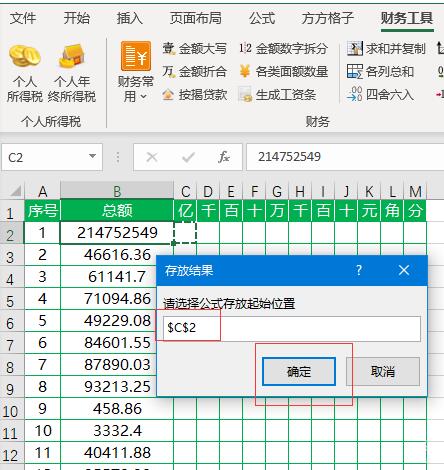
Task: Open 按揭贷款 calculator
Action: (194, 95)
